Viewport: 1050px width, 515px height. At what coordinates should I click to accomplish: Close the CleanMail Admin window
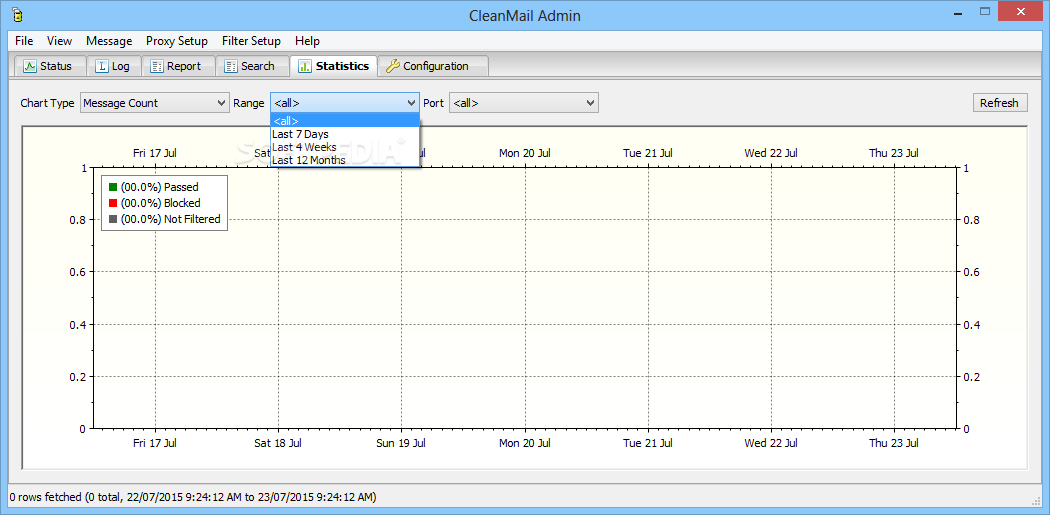point(1021,12)
